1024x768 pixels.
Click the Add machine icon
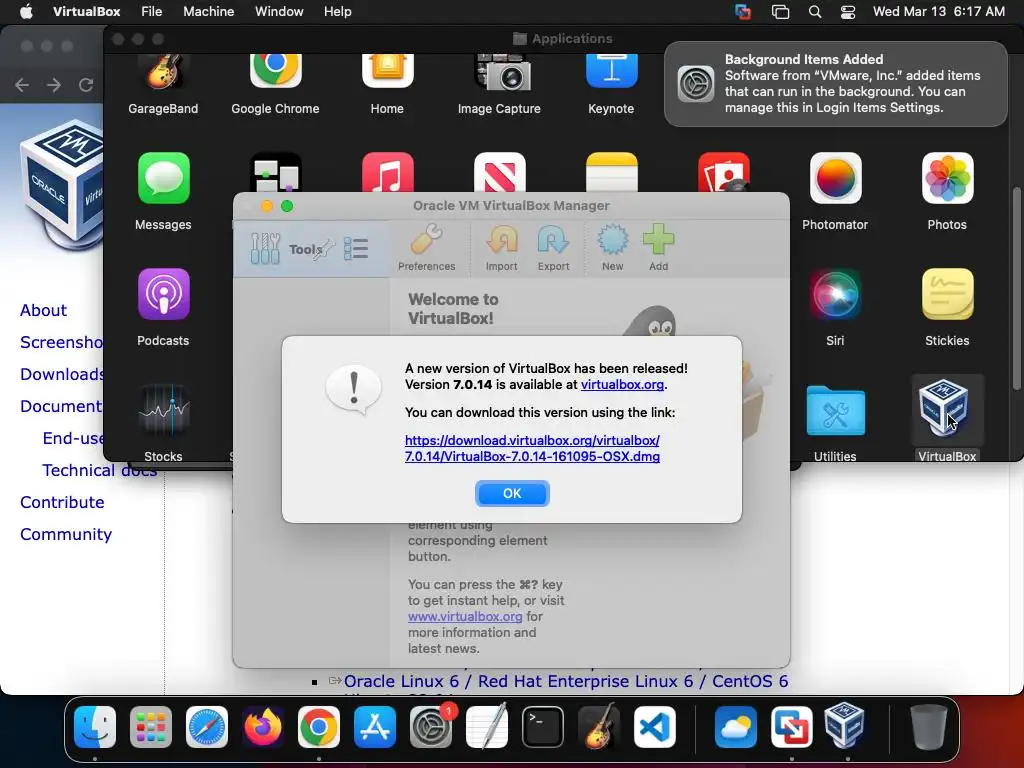[658, 248]
